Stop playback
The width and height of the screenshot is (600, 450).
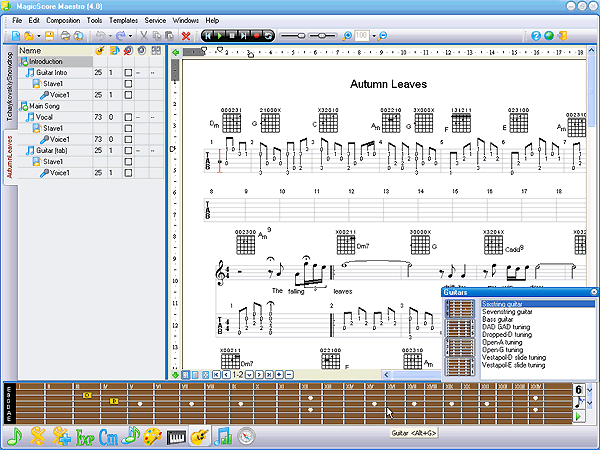[232, 36]
